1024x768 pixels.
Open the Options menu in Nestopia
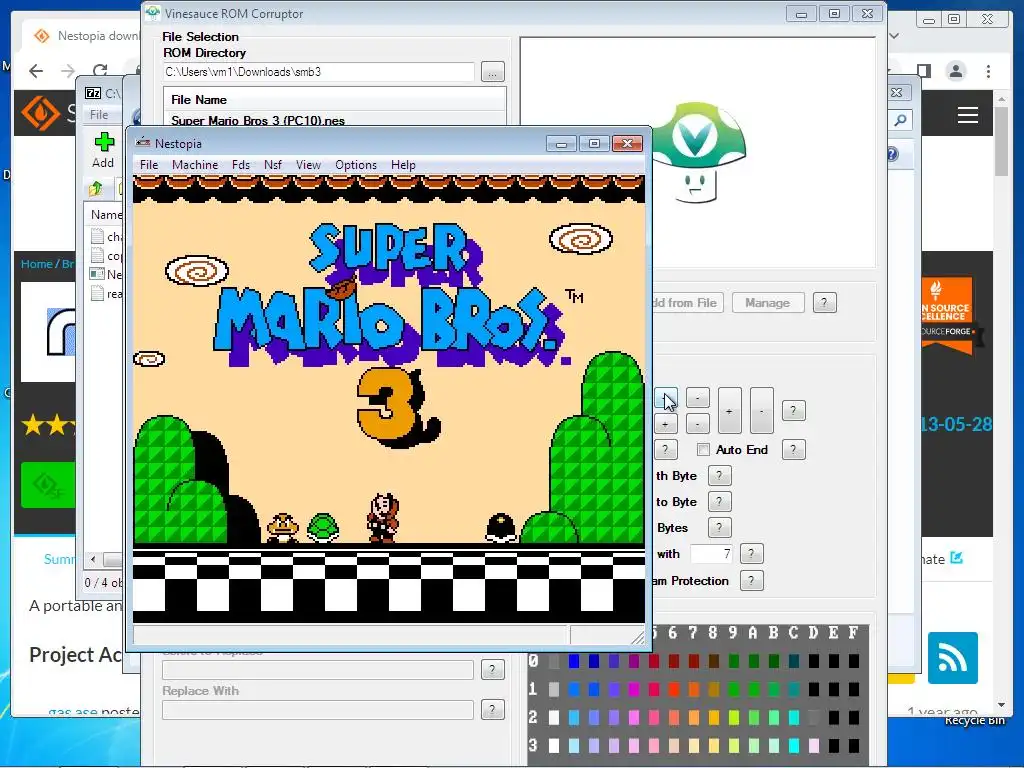[356, 165]
